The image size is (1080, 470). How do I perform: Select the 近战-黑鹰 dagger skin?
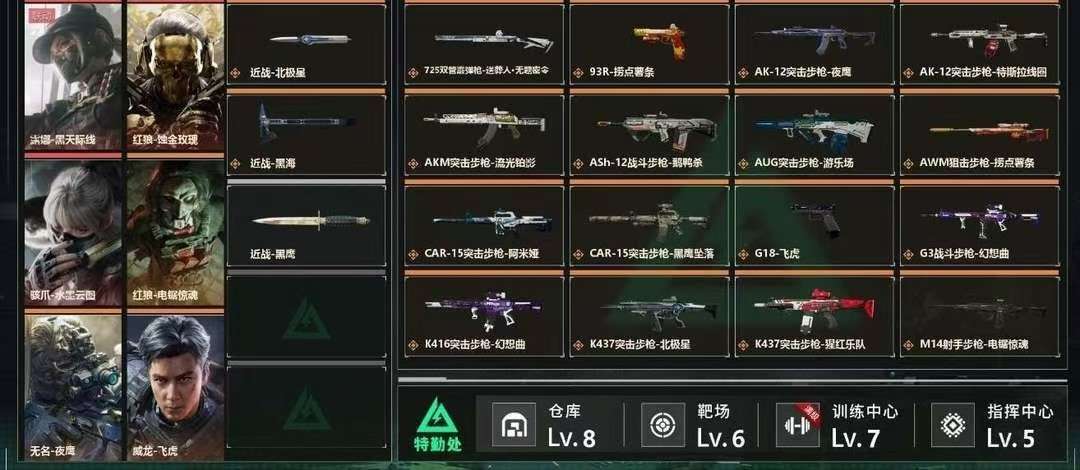coord(306,225)
